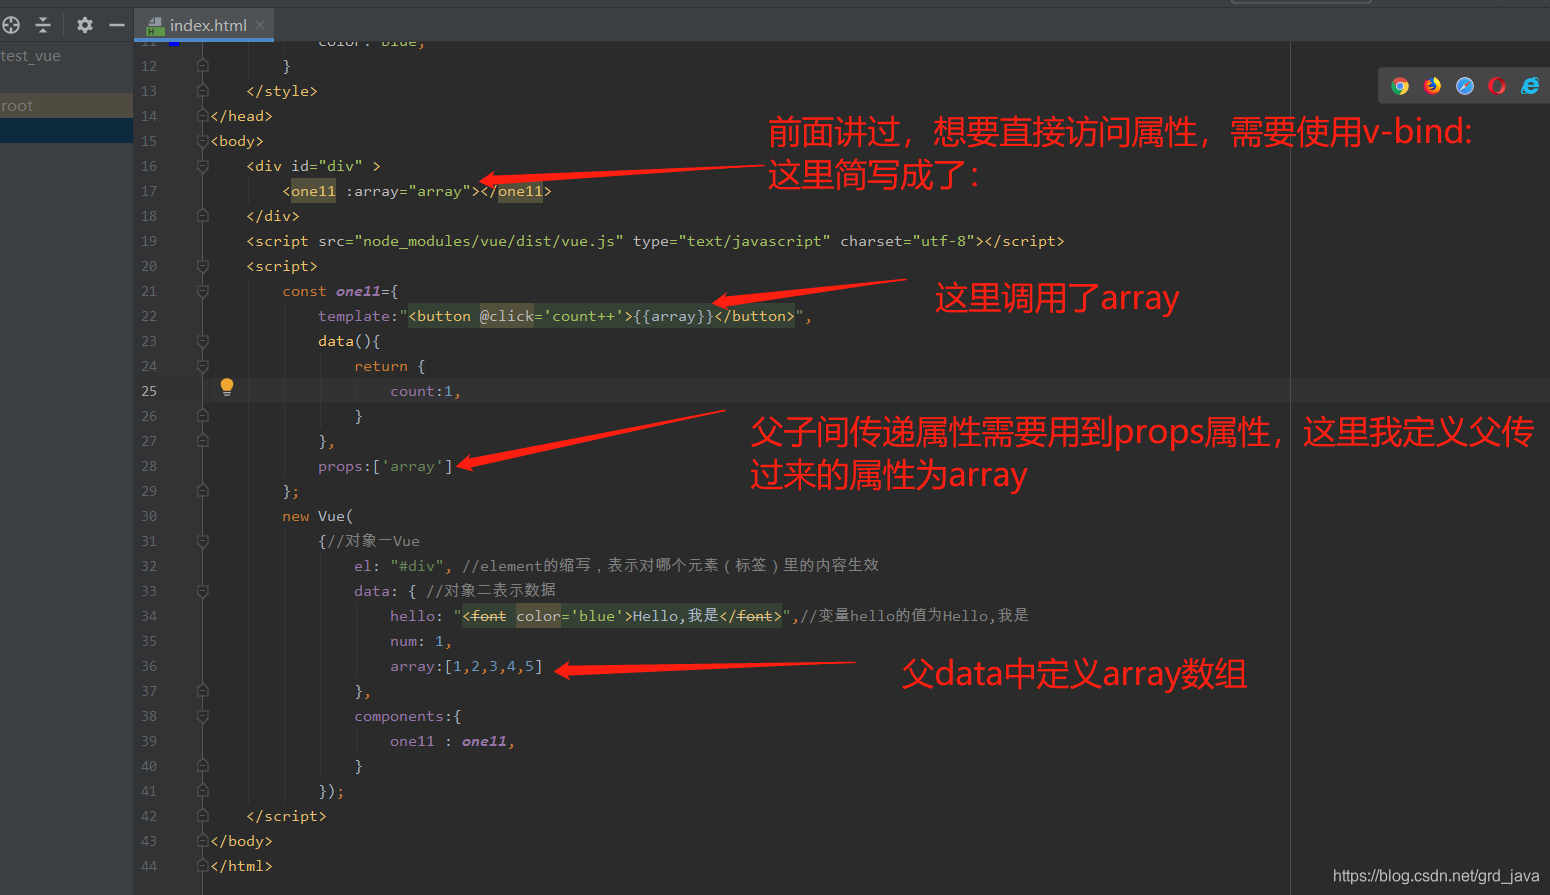Click fold end marker on line 43 </body>
Screen dimensions: 1550x895
tap(203, 841)
